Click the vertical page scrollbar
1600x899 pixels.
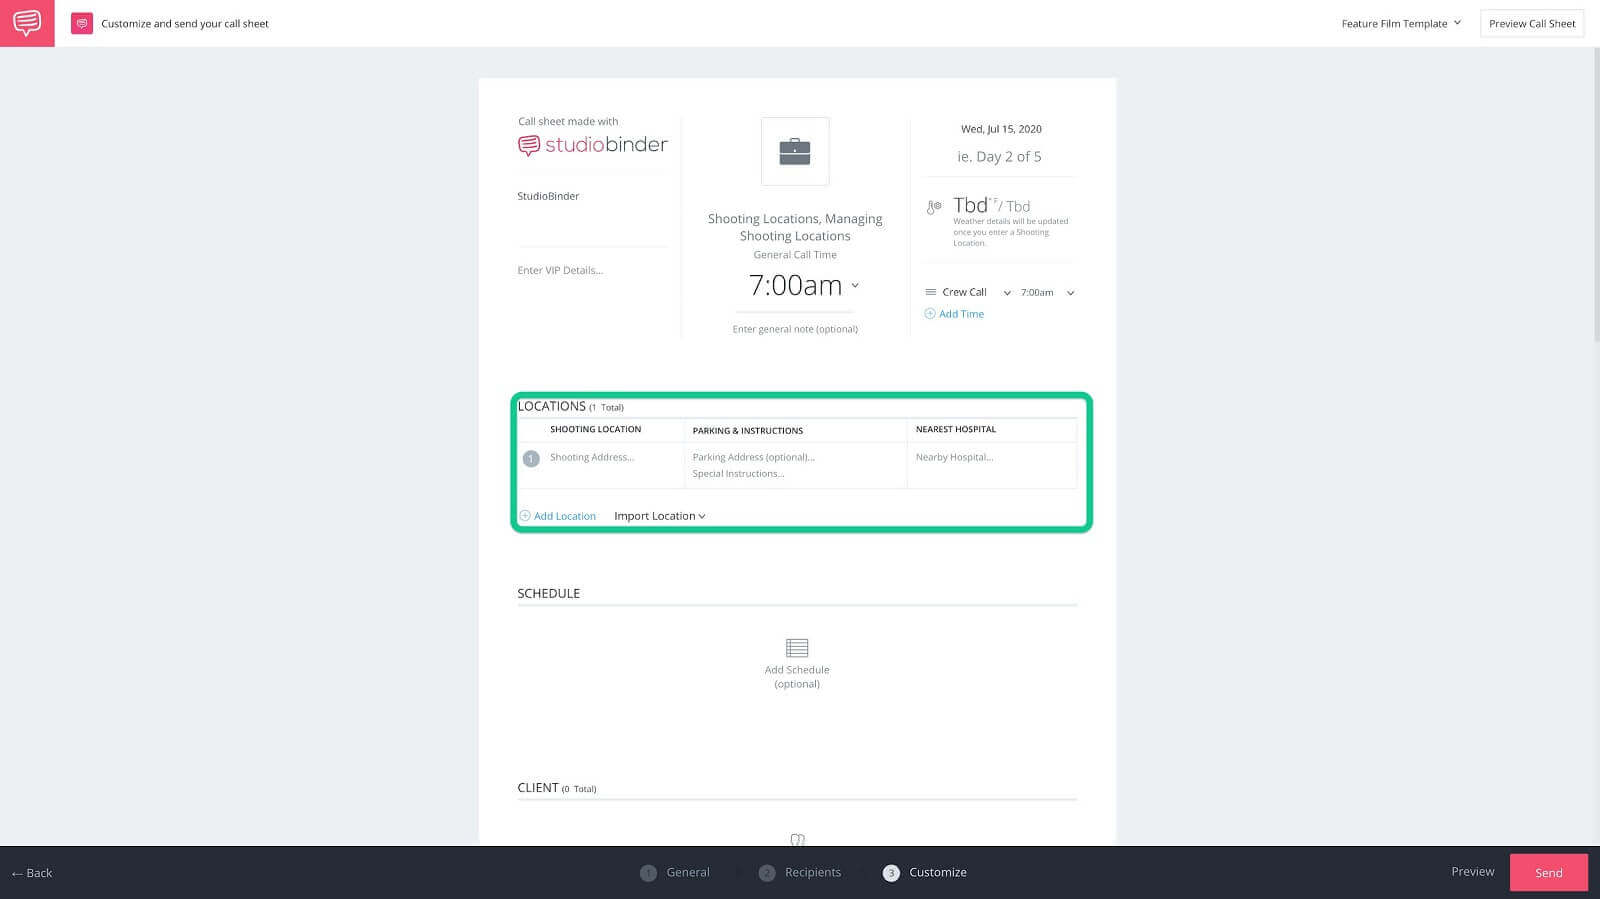point(1595,195)
